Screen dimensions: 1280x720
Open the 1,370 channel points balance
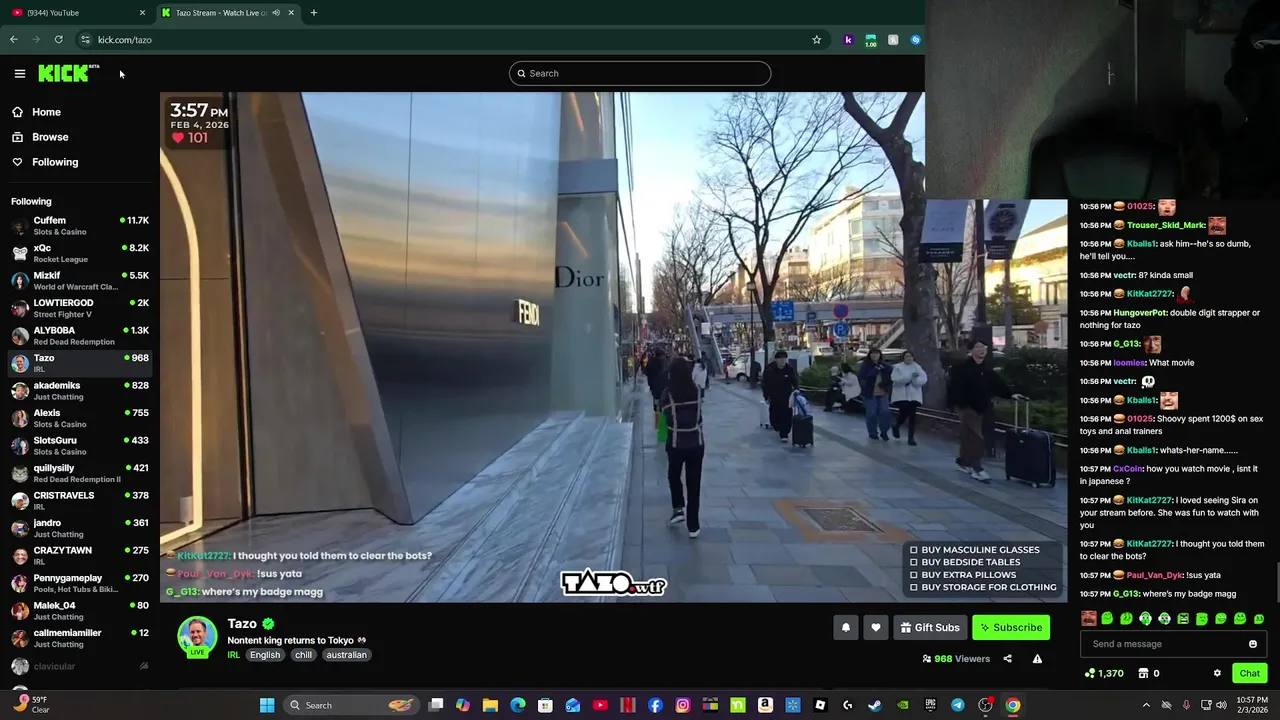pyautogui.click(x=1104, y=673)
